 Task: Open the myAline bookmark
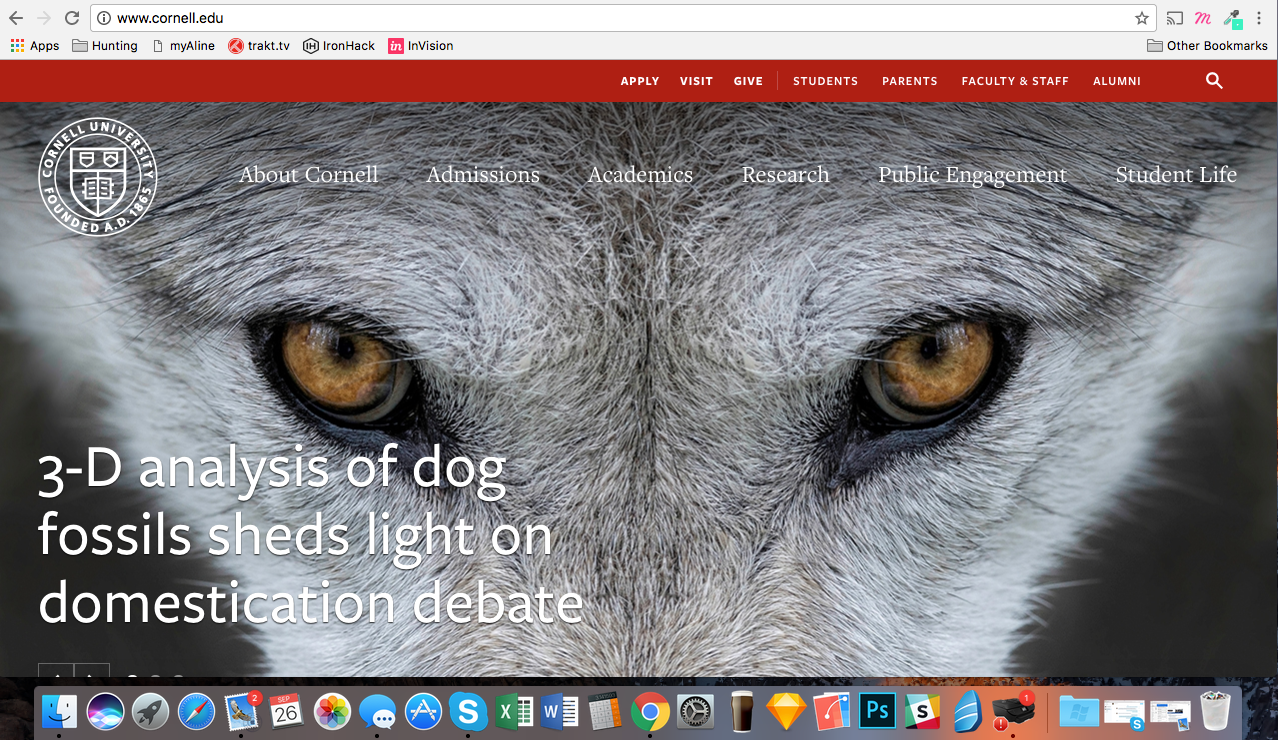(183, 45)
